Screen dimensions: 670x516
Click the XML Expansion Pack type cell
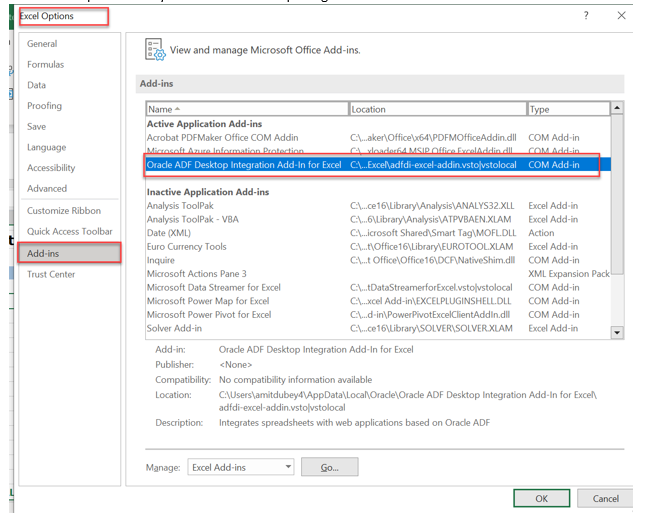(x=569, y=274)
